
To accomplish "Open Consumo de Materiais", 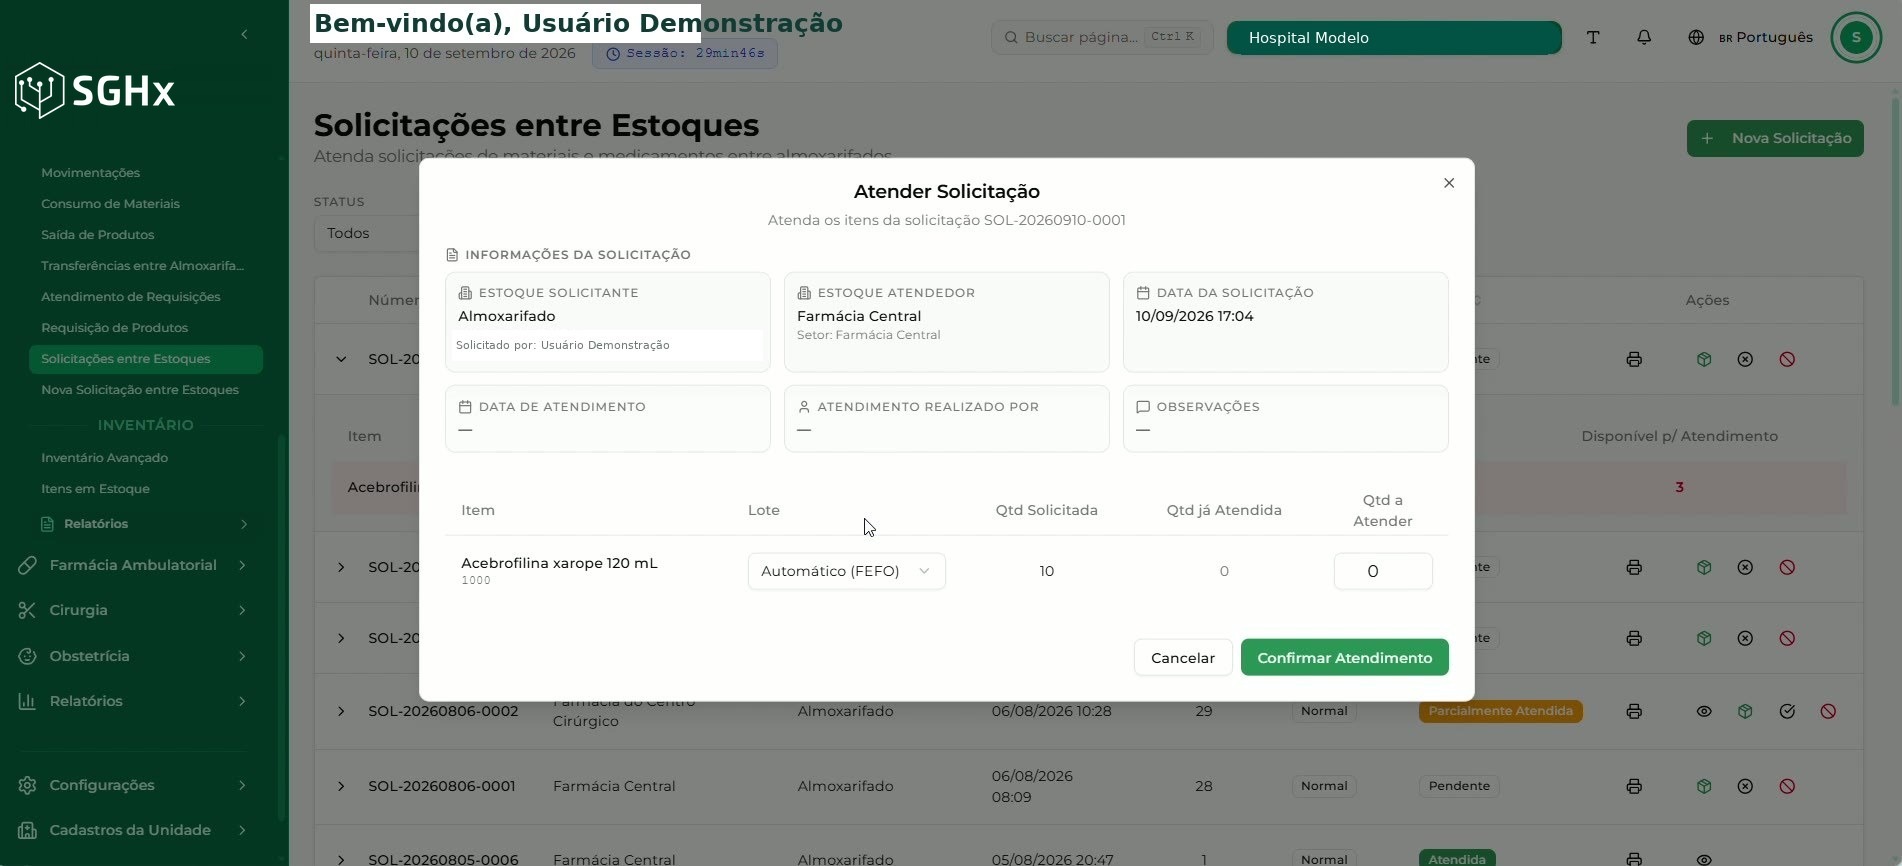I will [x=110, y=204].
